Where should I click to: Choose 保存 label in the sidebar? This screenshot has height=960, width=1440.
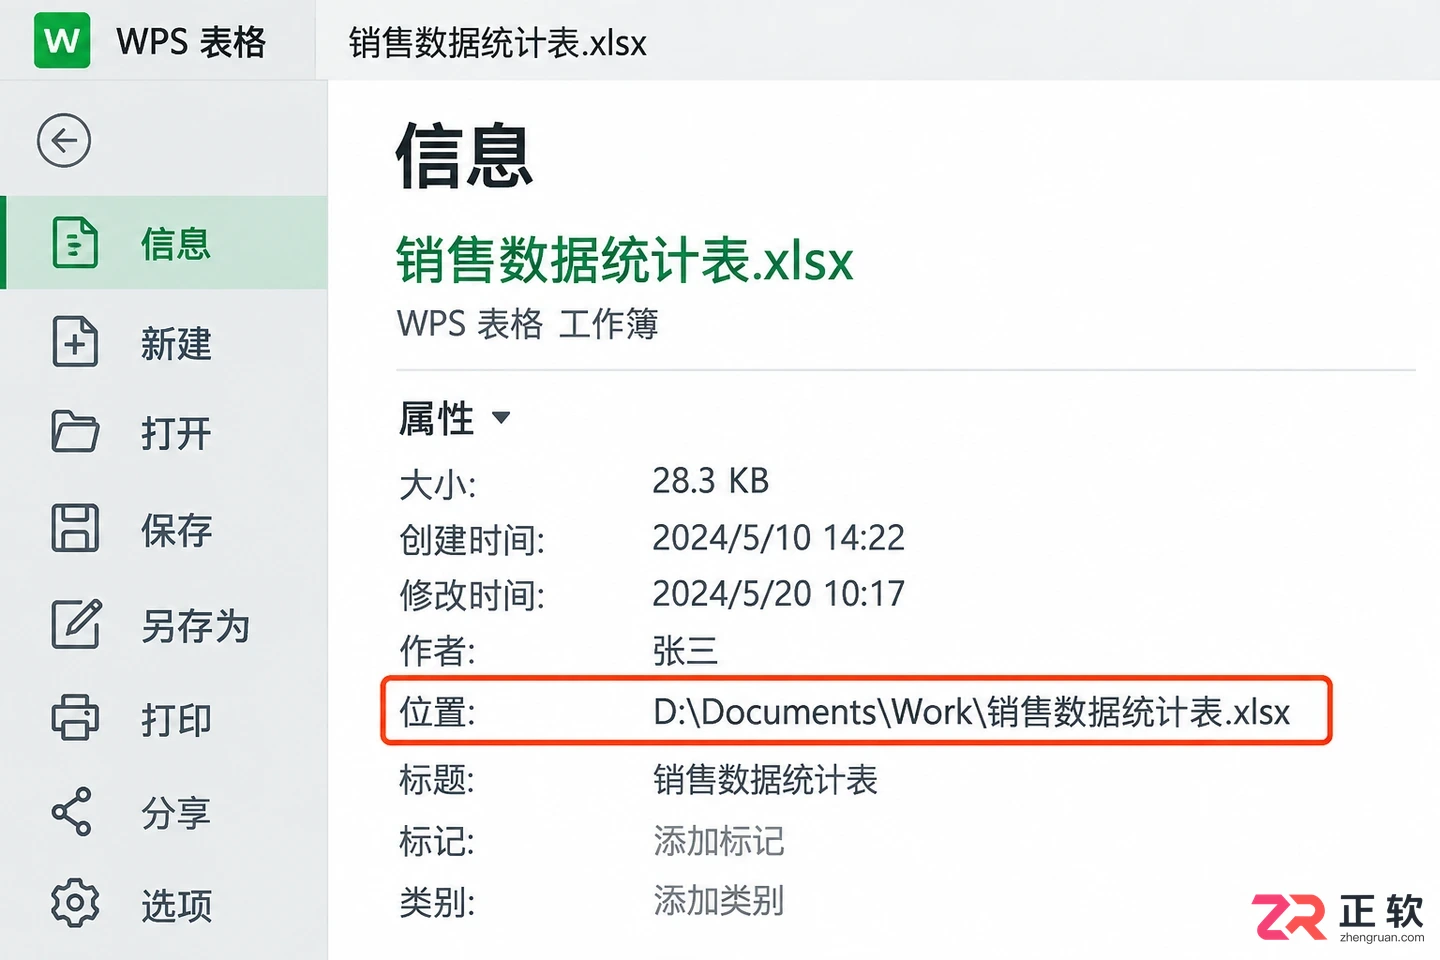(176, 530)
